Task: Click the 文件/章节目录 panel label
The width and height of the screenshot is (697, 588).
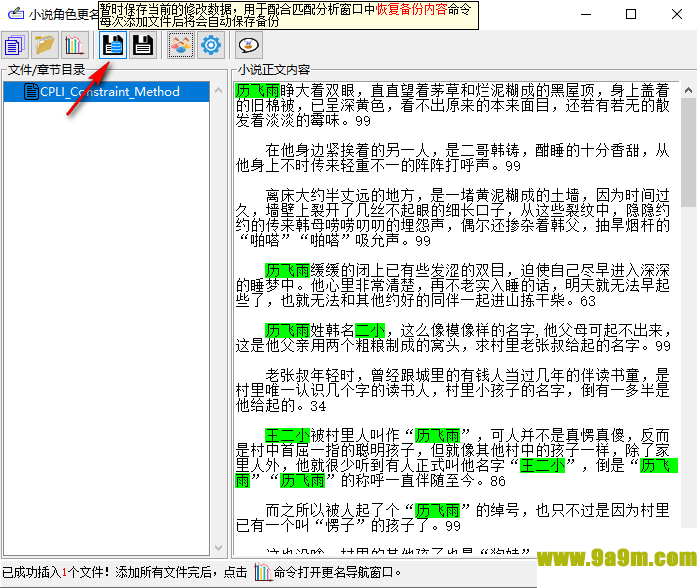Action: coord(46,70)
